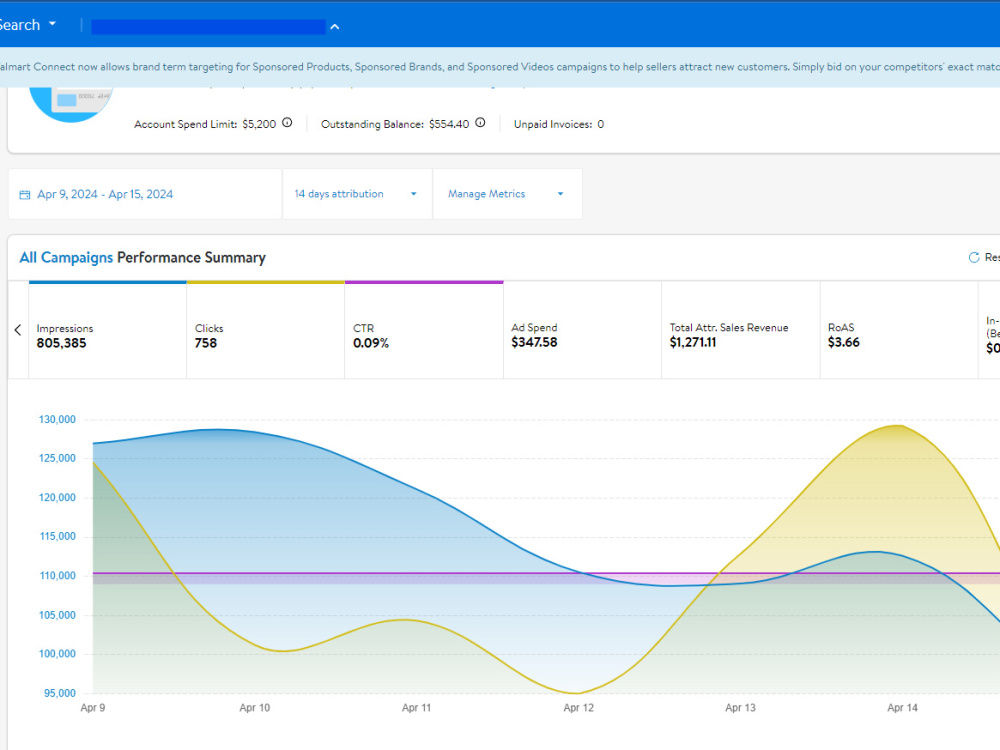Click the Apr 14 axis label
The height and width of the screenshot is (750, 1000).
[x=902, y=708]
